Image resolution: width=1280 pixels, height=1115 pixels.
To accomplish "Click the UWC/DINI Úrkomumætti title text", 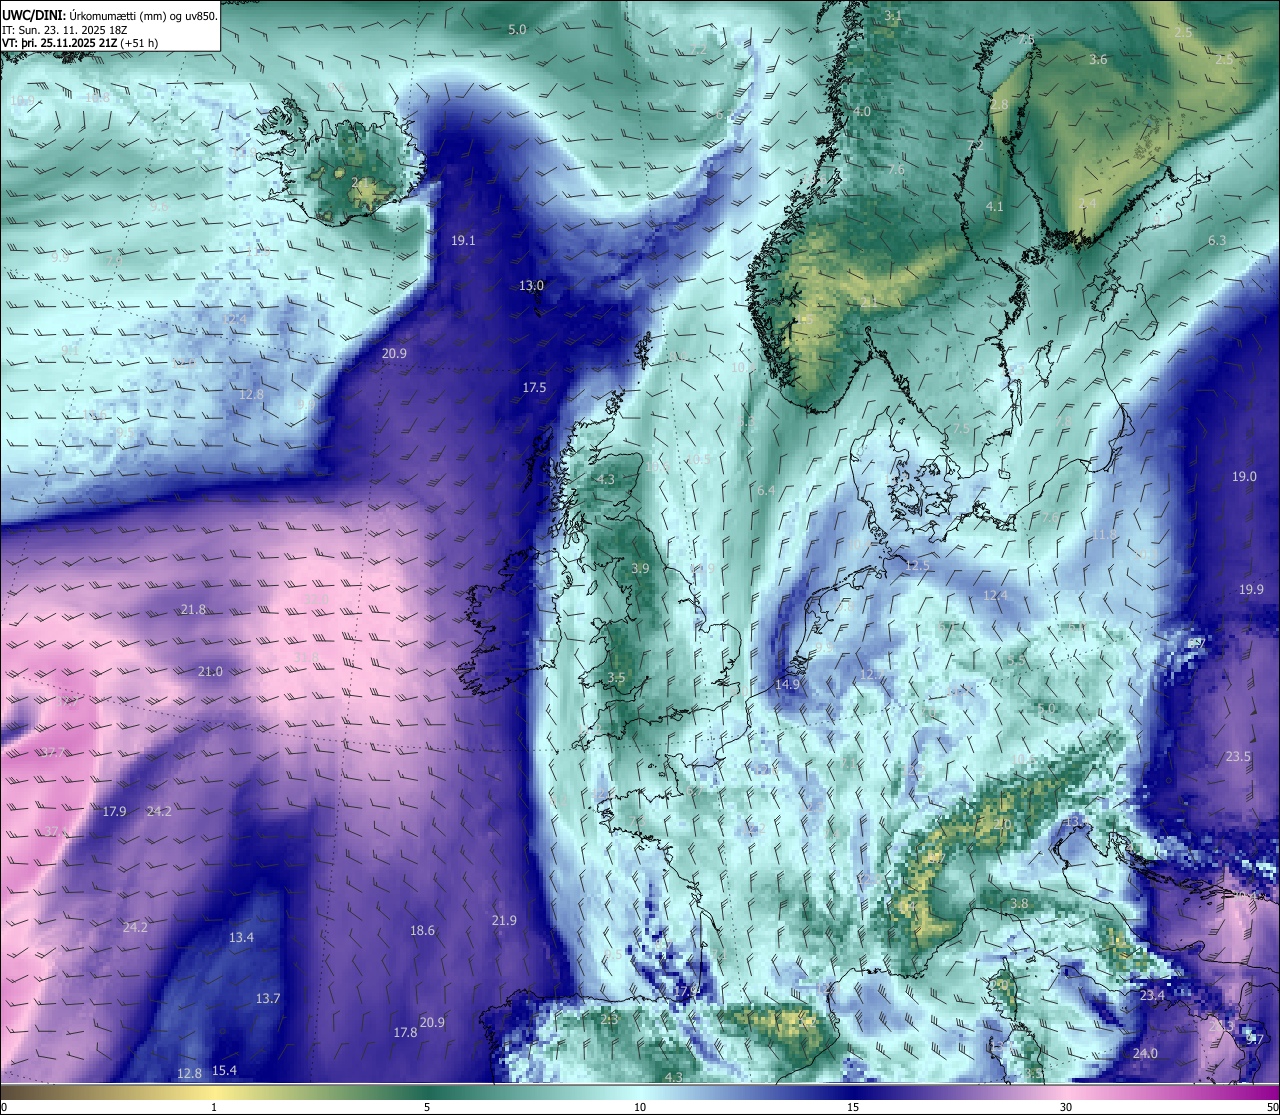I will pos(109,16).
